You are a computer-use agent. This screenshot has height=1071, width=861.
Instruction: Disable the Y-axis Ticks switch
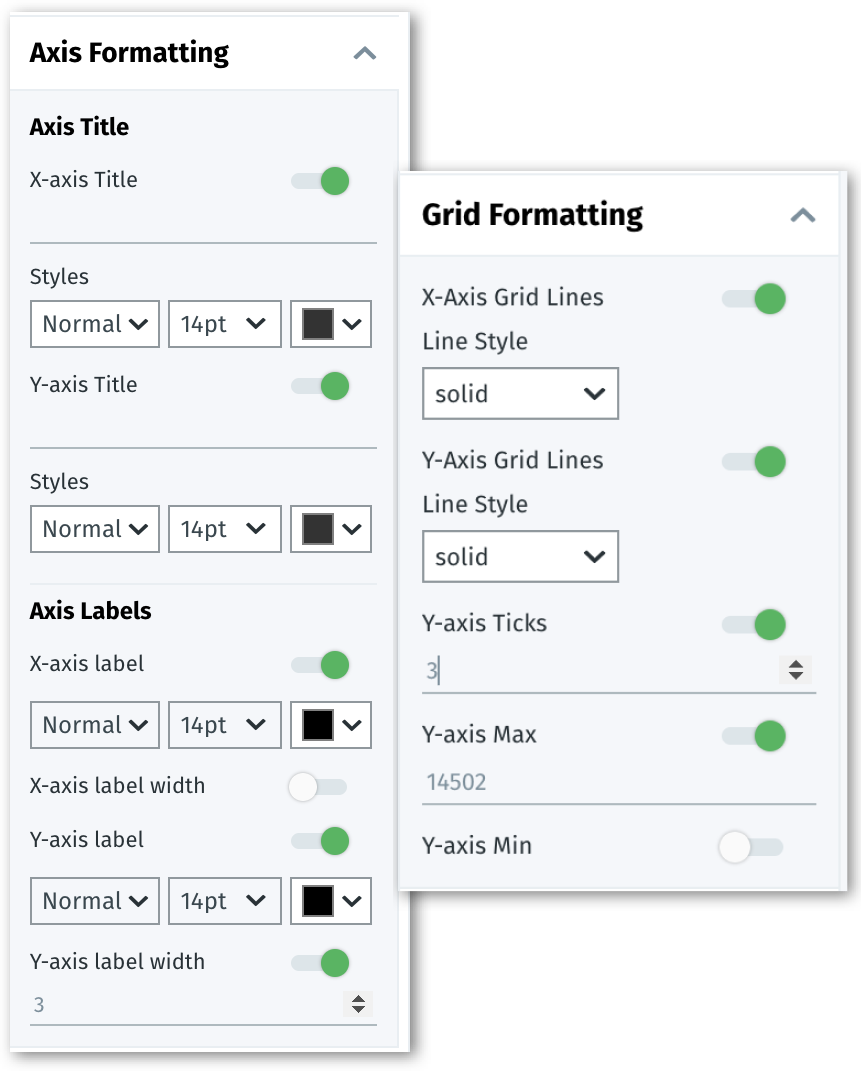[755, 625]
